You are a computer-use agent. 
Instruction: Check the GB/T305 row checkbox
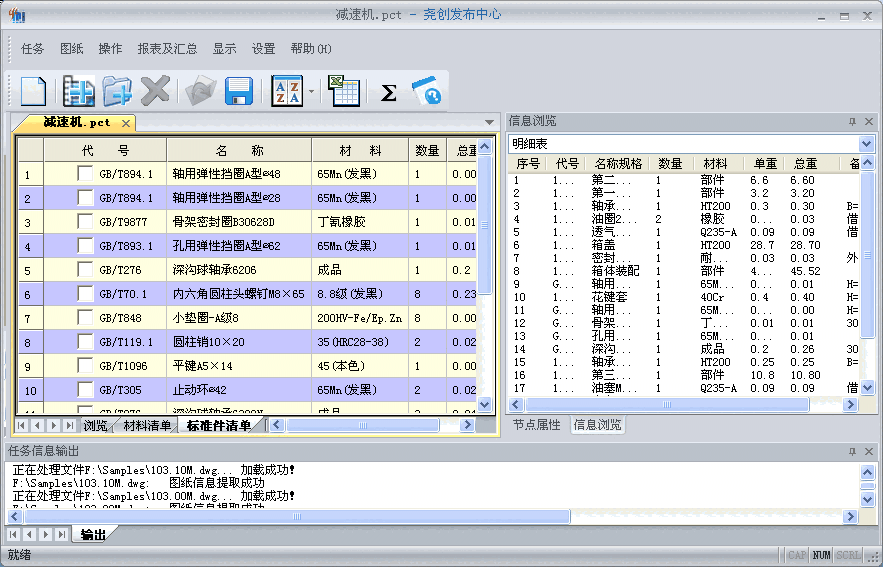[85, 390]
